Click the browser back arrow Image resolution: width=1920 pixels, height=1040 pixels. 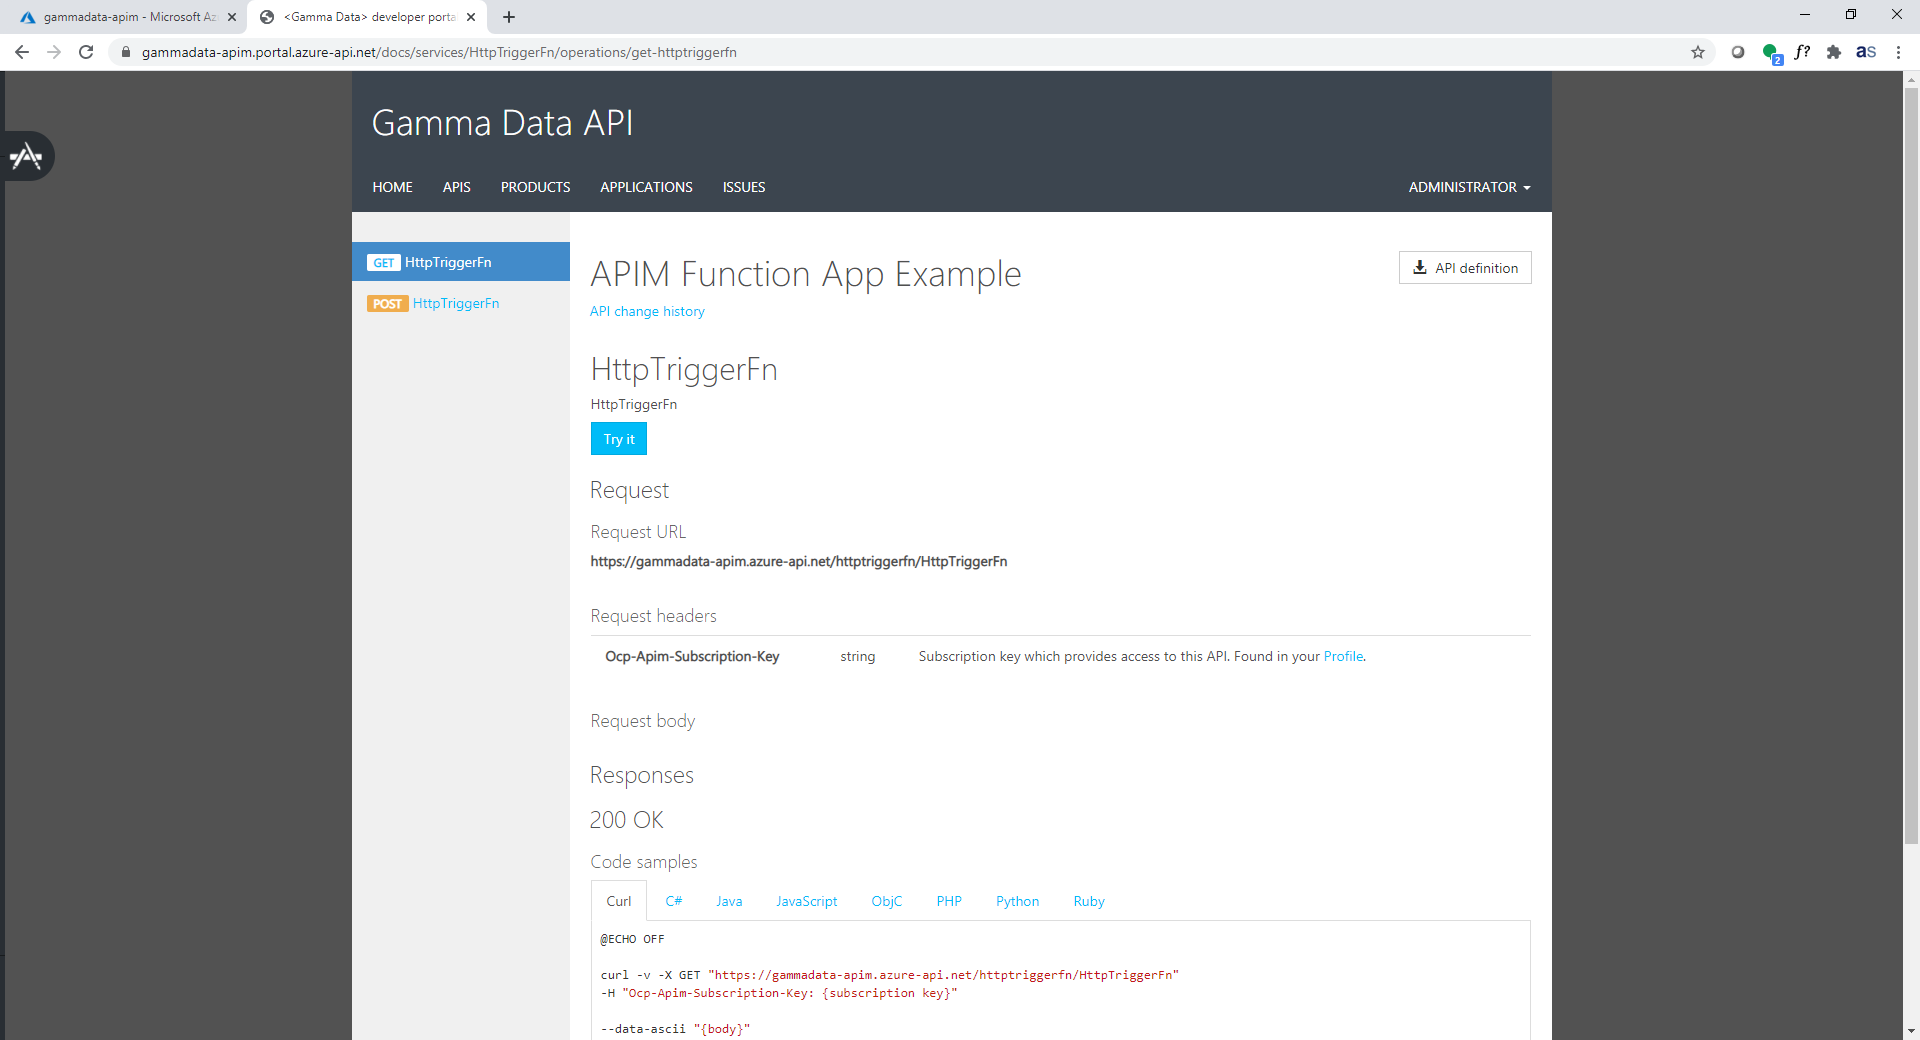pyautogui.click(x=22, y=52)
